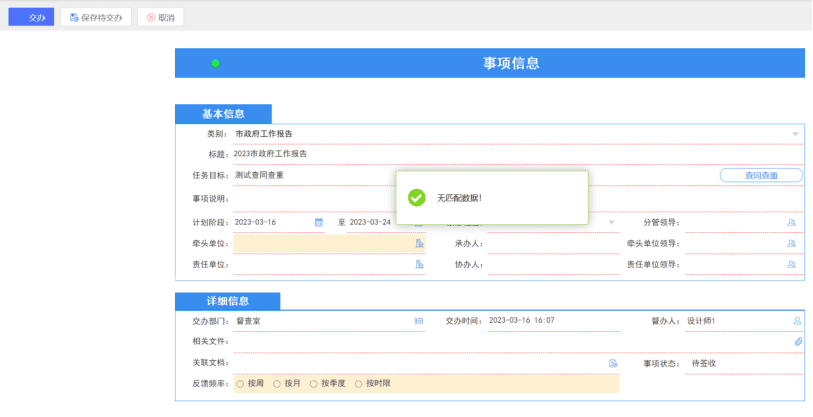Click the empty 责任单位 input field
Viewport: 813px width, 417px height.
[x=329, y=265]
